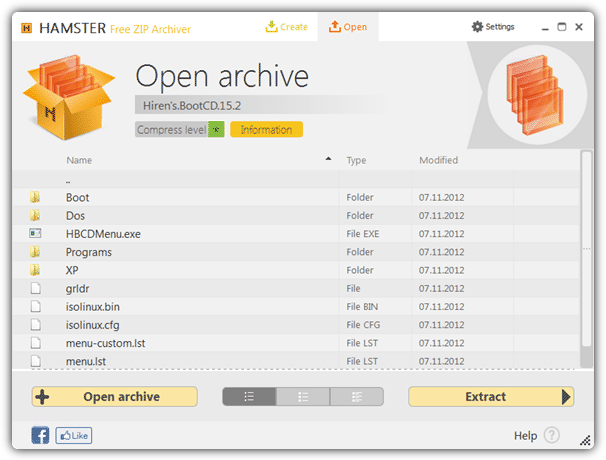Select the middle list view mode

pyautogui.click(x=303, y=397)
